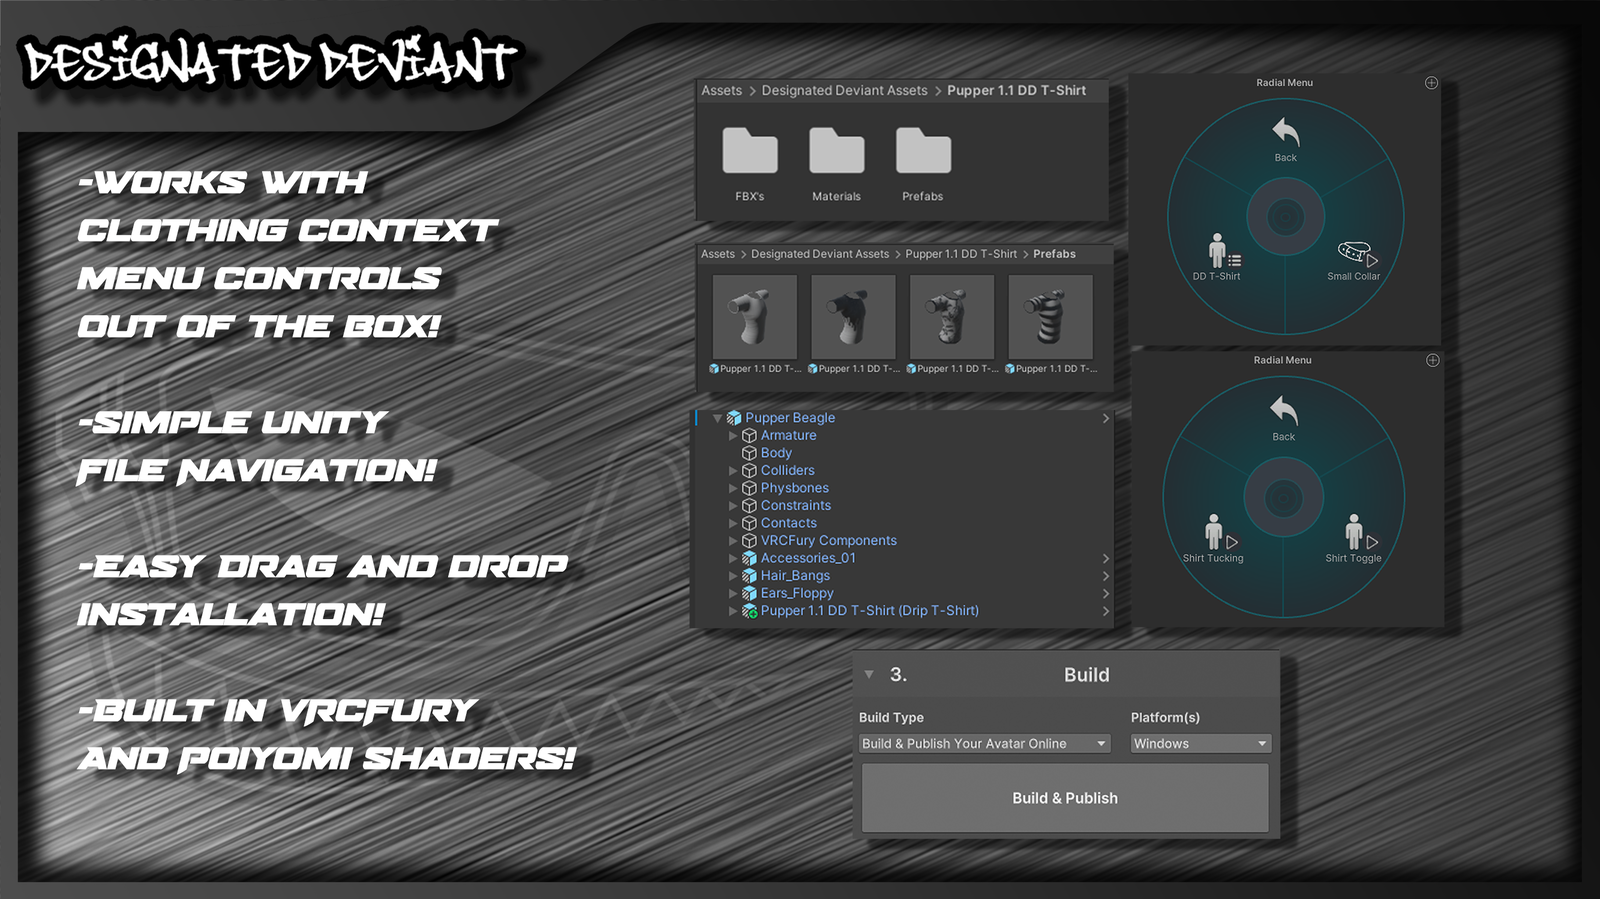Screen dimensions: 1600x899
Task: Toggle the Shirt Toggle radial option
Action: tap(1354, 534)
